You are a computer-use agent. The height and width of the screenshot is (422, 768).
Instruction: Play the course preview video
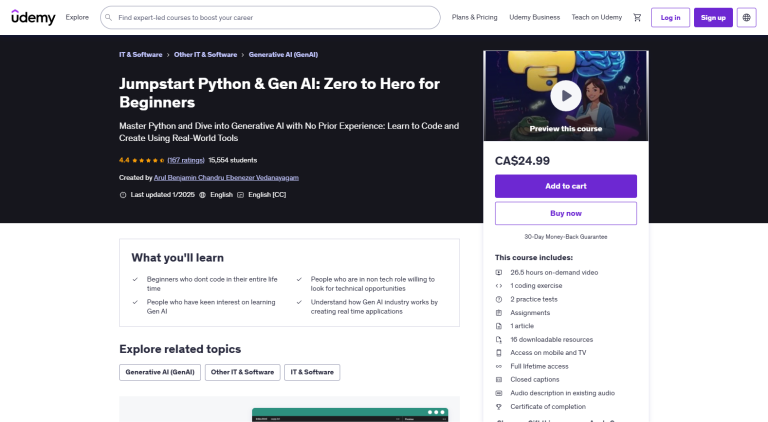[x=566, y=95]
